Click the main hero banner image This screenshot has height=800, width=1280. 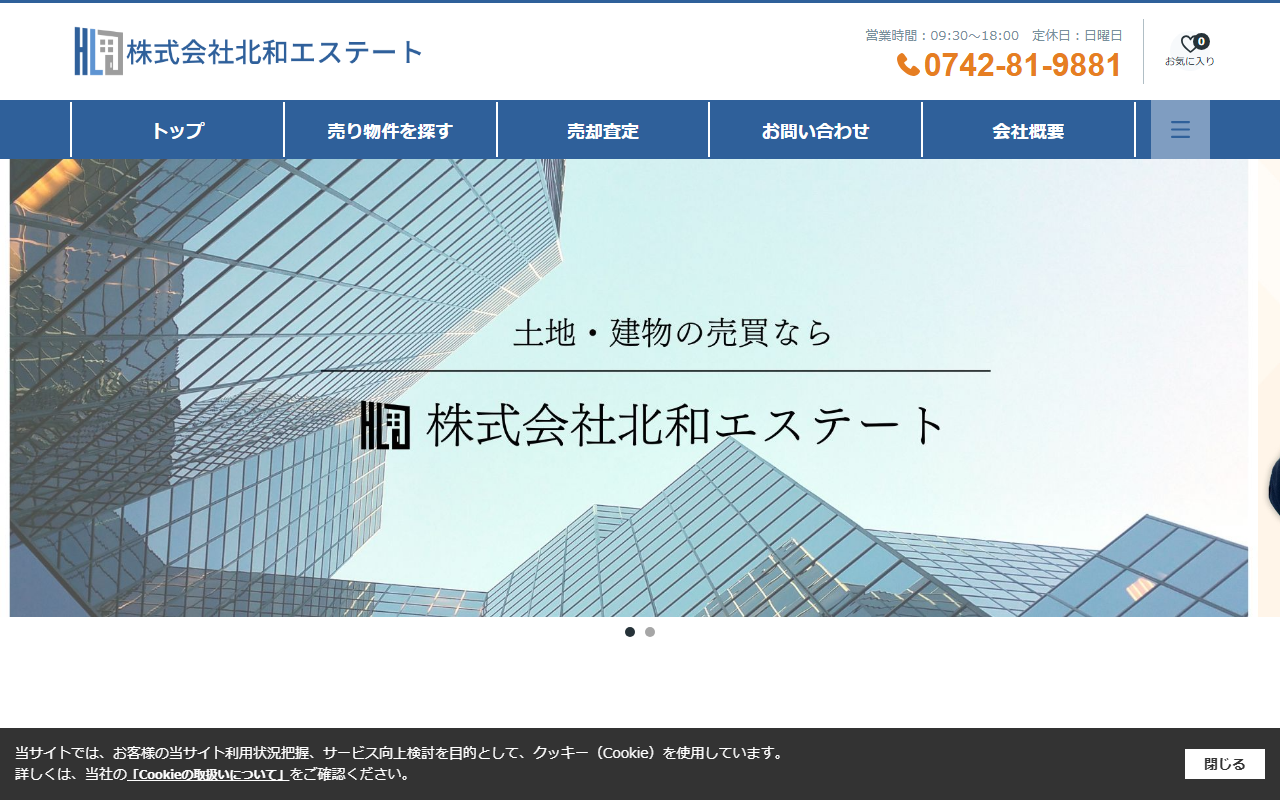pos(629,388)
